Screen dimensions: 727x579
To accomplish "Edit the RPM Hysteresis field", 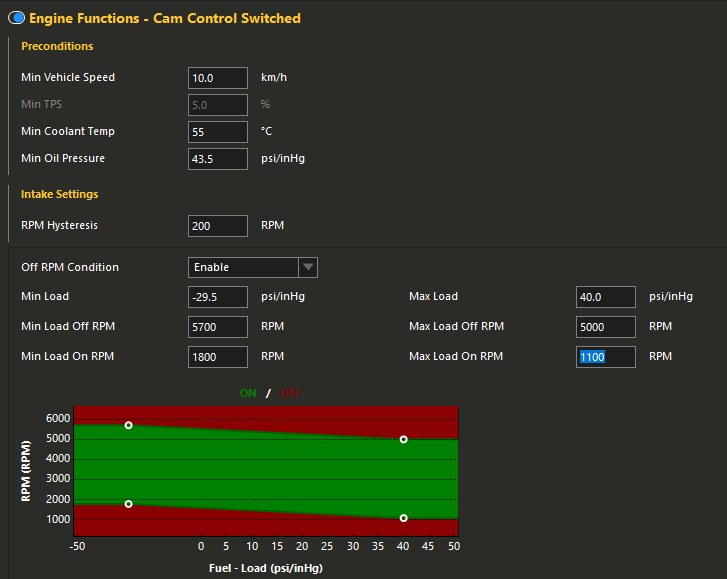I will (x=217, y=226).
